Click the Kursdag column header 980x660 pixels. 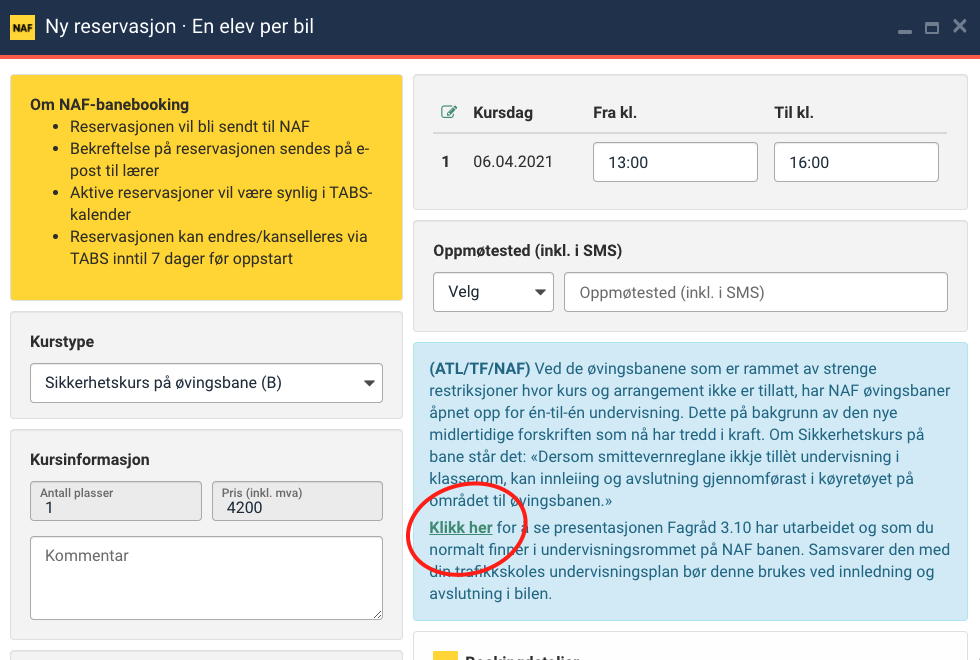502,112
